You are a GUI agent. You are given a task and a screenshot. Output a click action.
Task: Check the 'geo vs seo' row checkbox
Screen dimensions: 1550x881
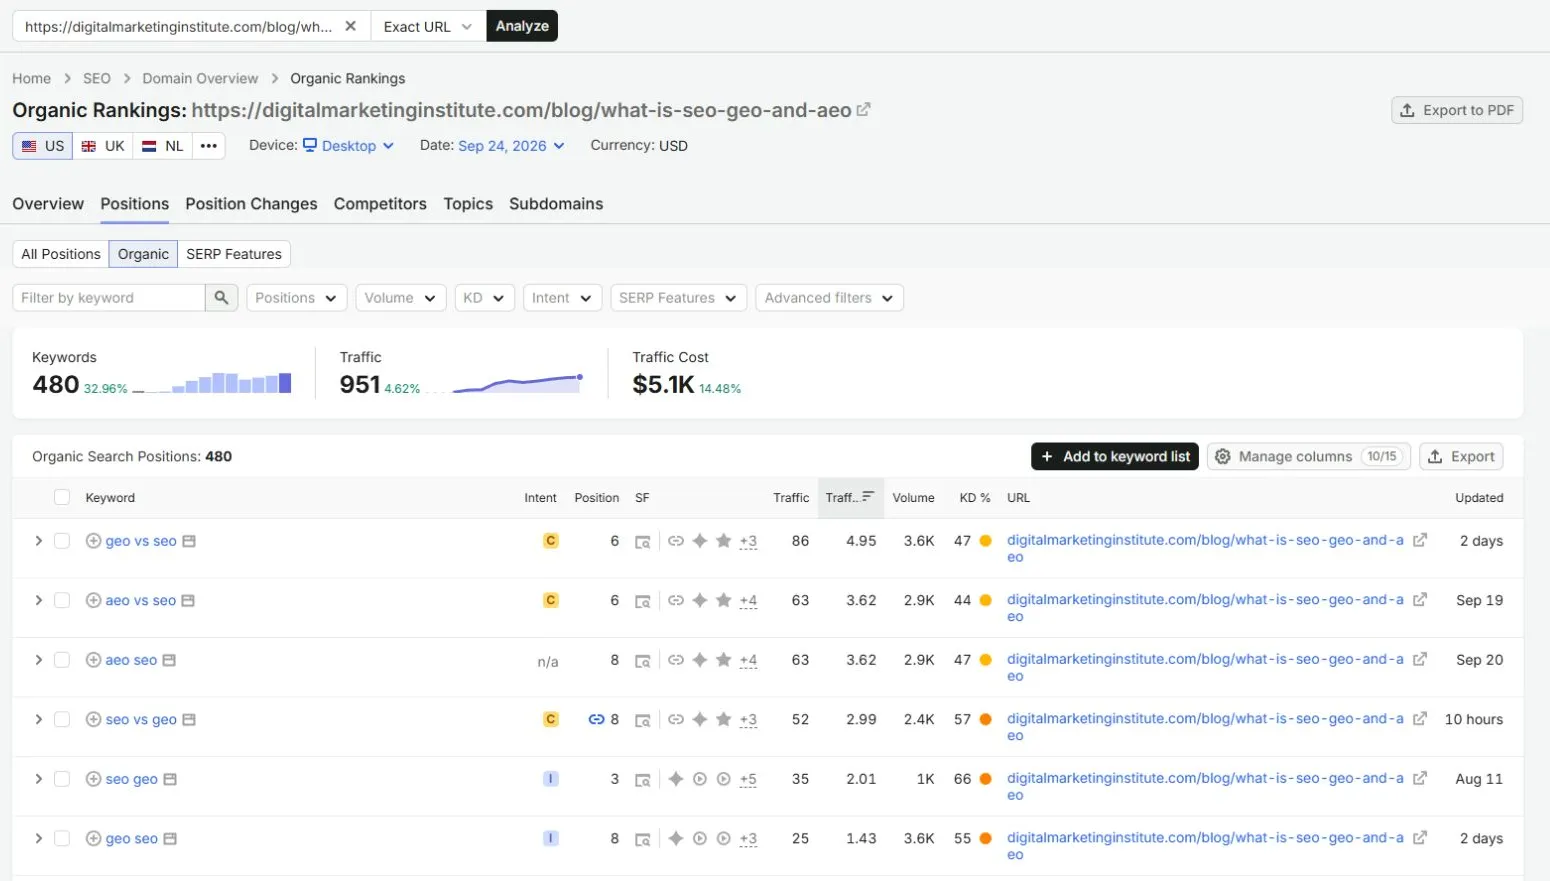click(62, 541)
